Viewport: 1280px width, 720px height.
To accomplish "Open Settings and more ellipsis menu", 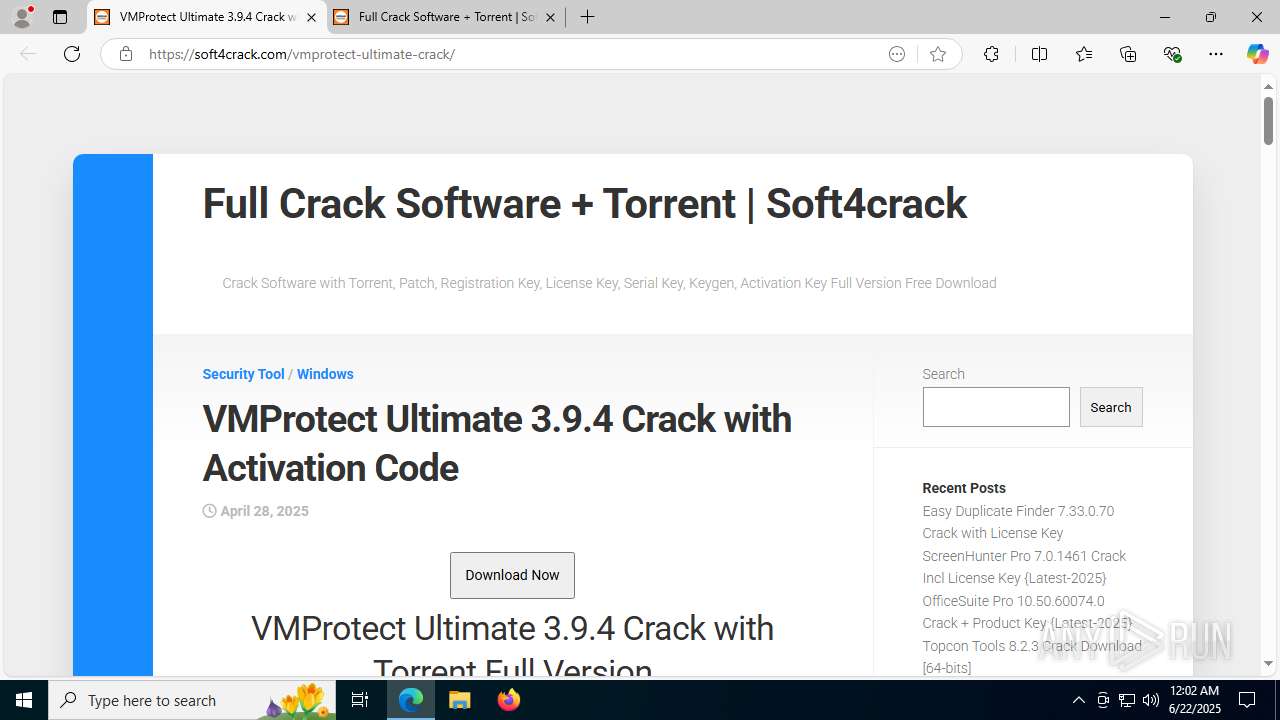I will click(1216, 54).
